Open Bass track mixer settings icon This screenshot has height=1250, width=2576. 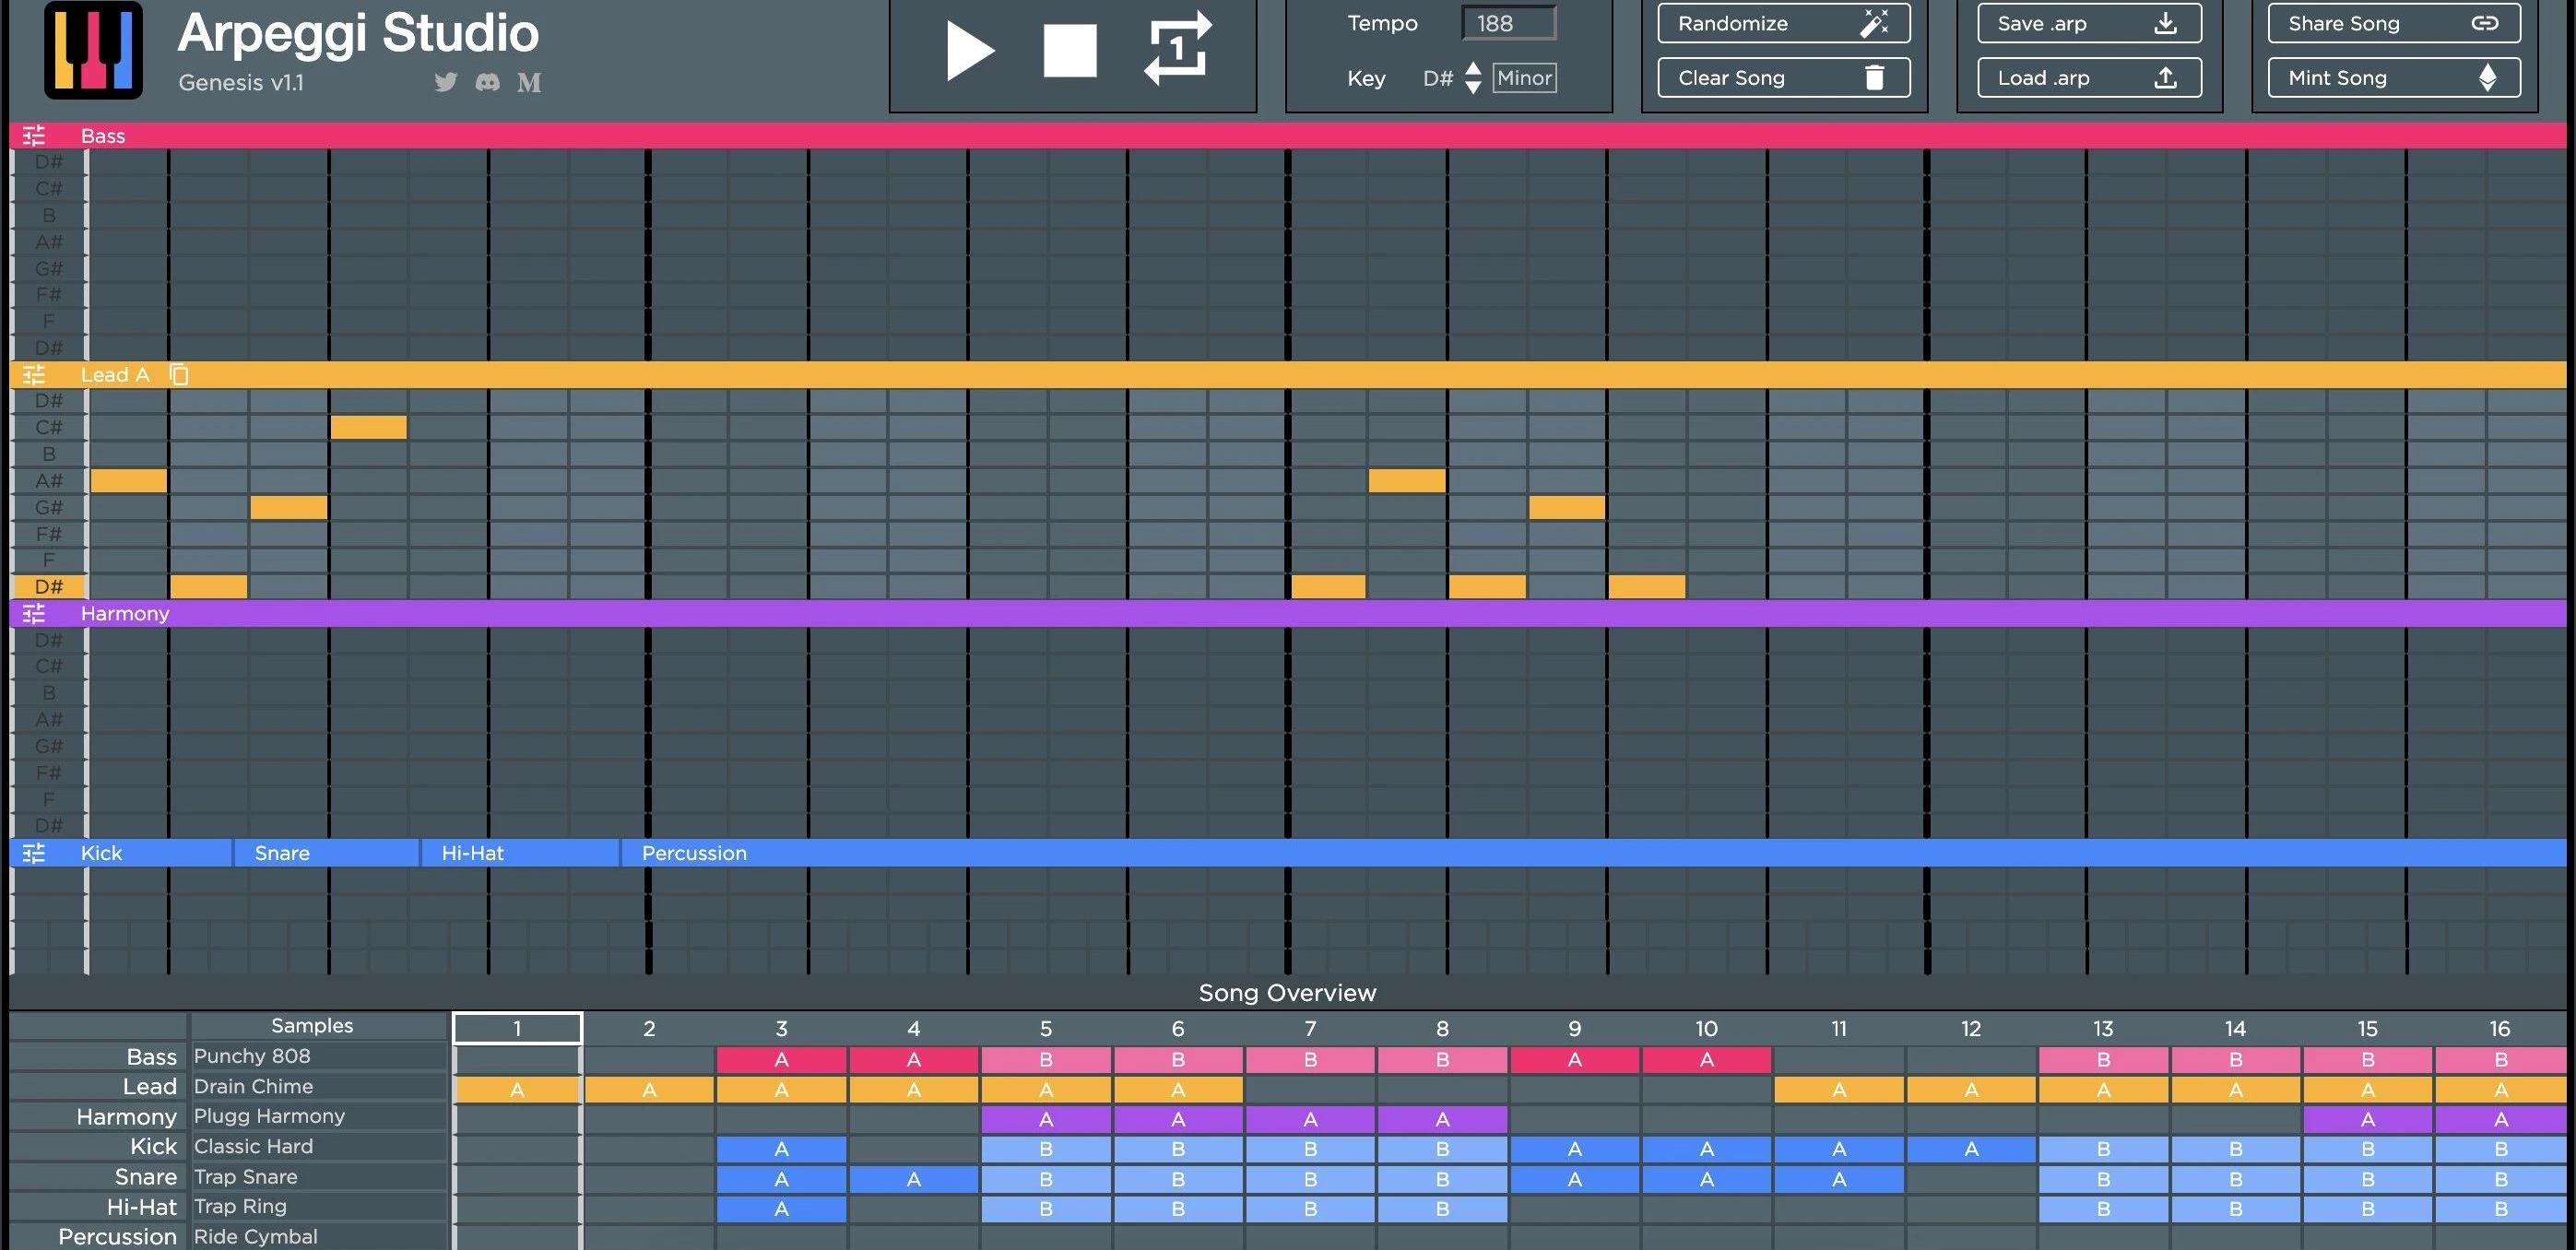click(34, 135)
